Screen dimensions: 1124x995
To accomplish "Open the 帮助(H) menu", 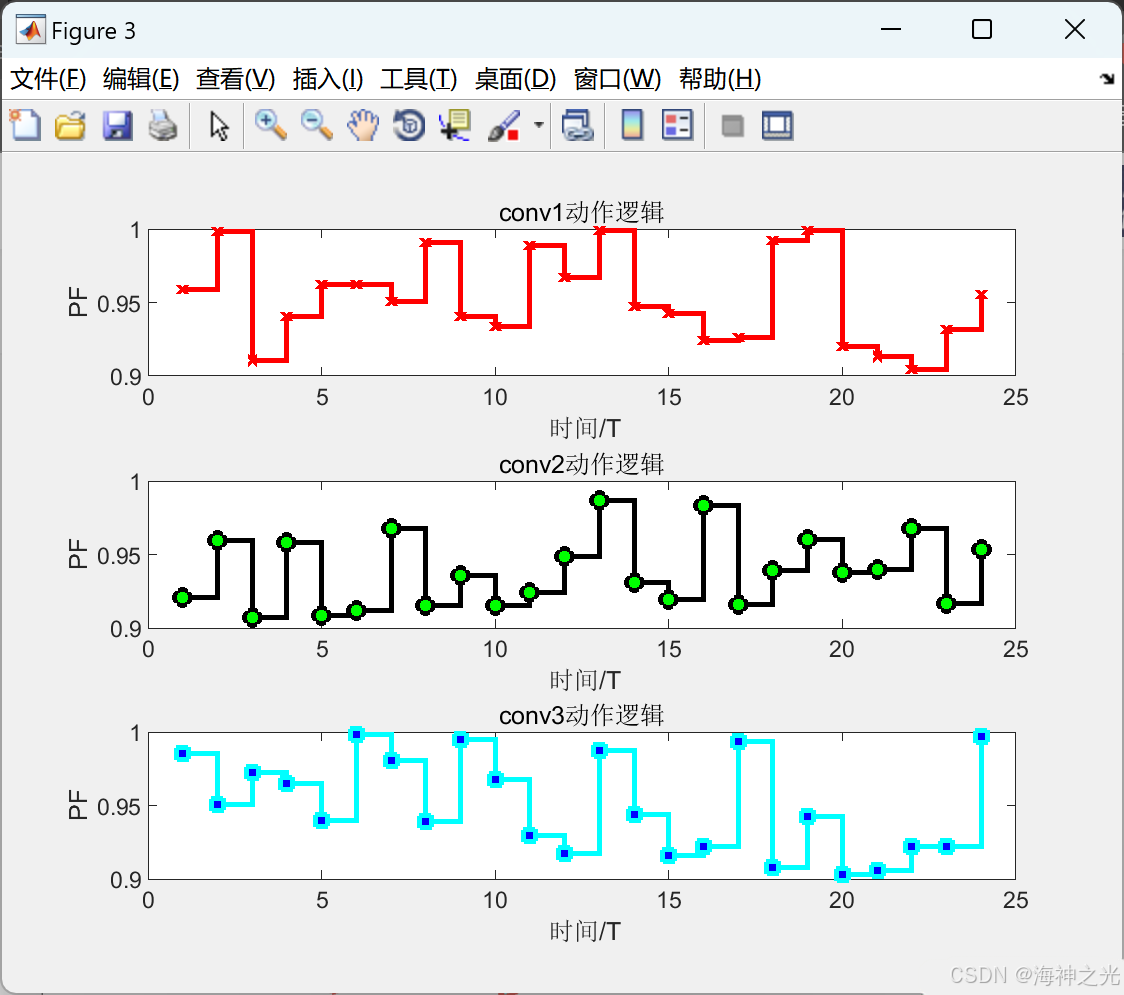I will tap(720, 79).
